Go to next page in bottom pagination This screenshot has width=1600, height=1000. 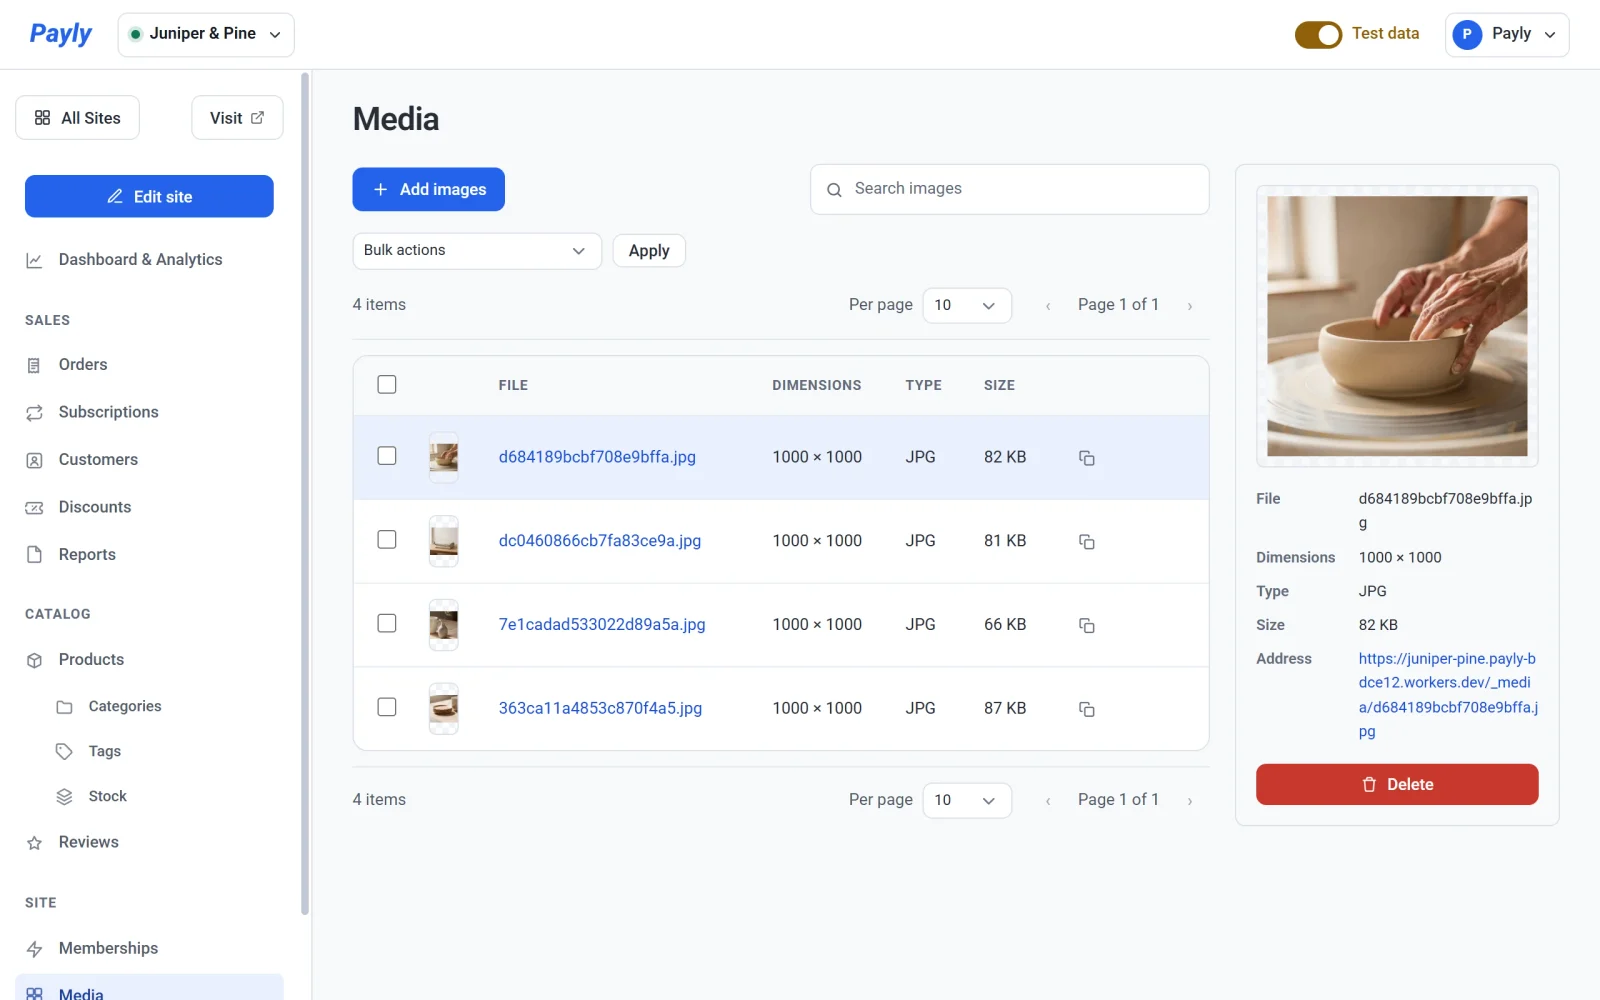coord(1189,801)
